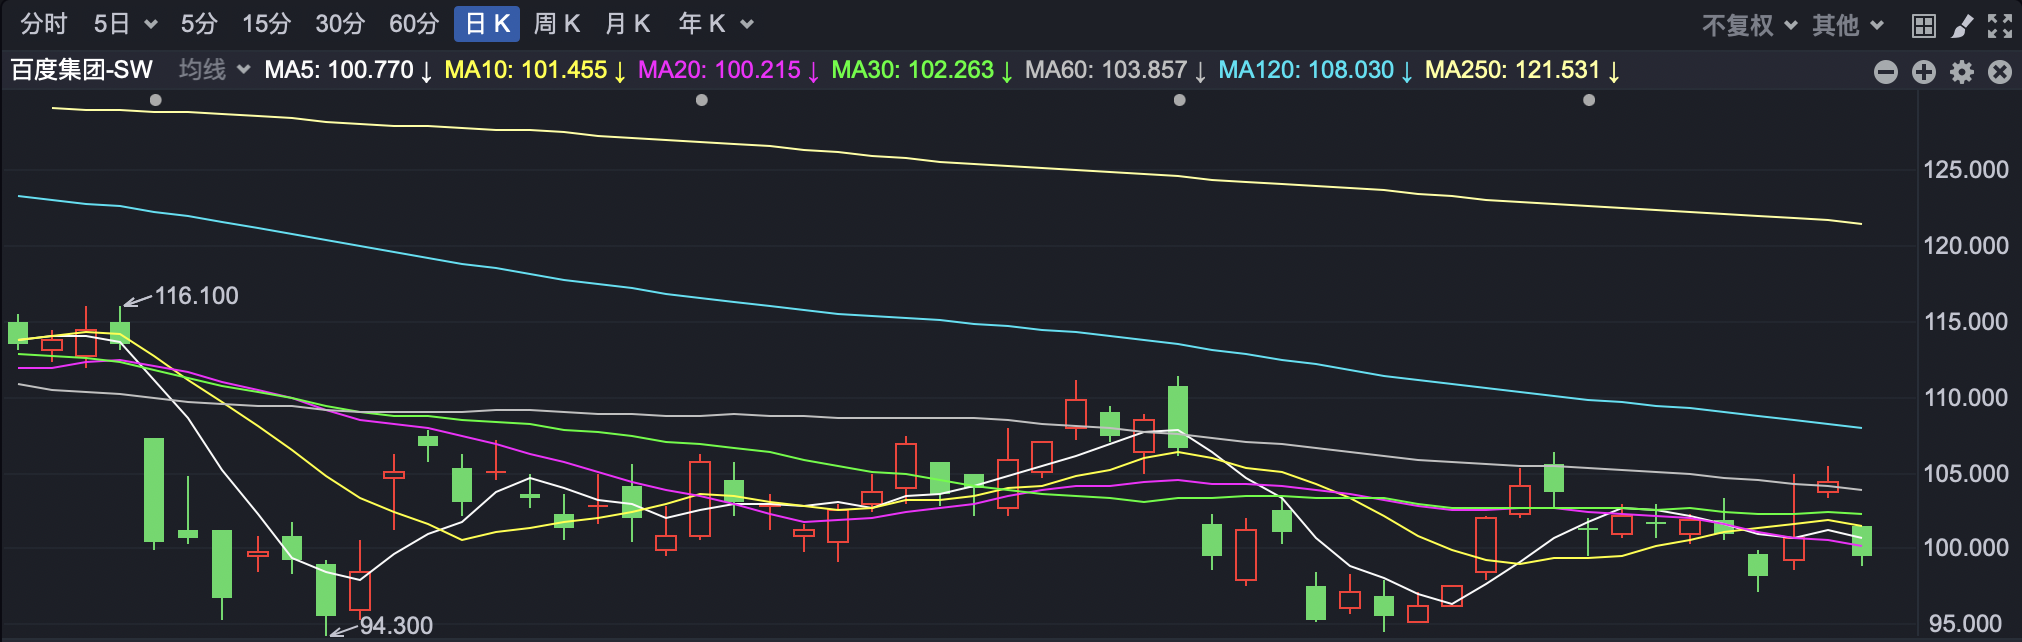
Task: Open indicator settings via gear icon
Action: 1962,72
